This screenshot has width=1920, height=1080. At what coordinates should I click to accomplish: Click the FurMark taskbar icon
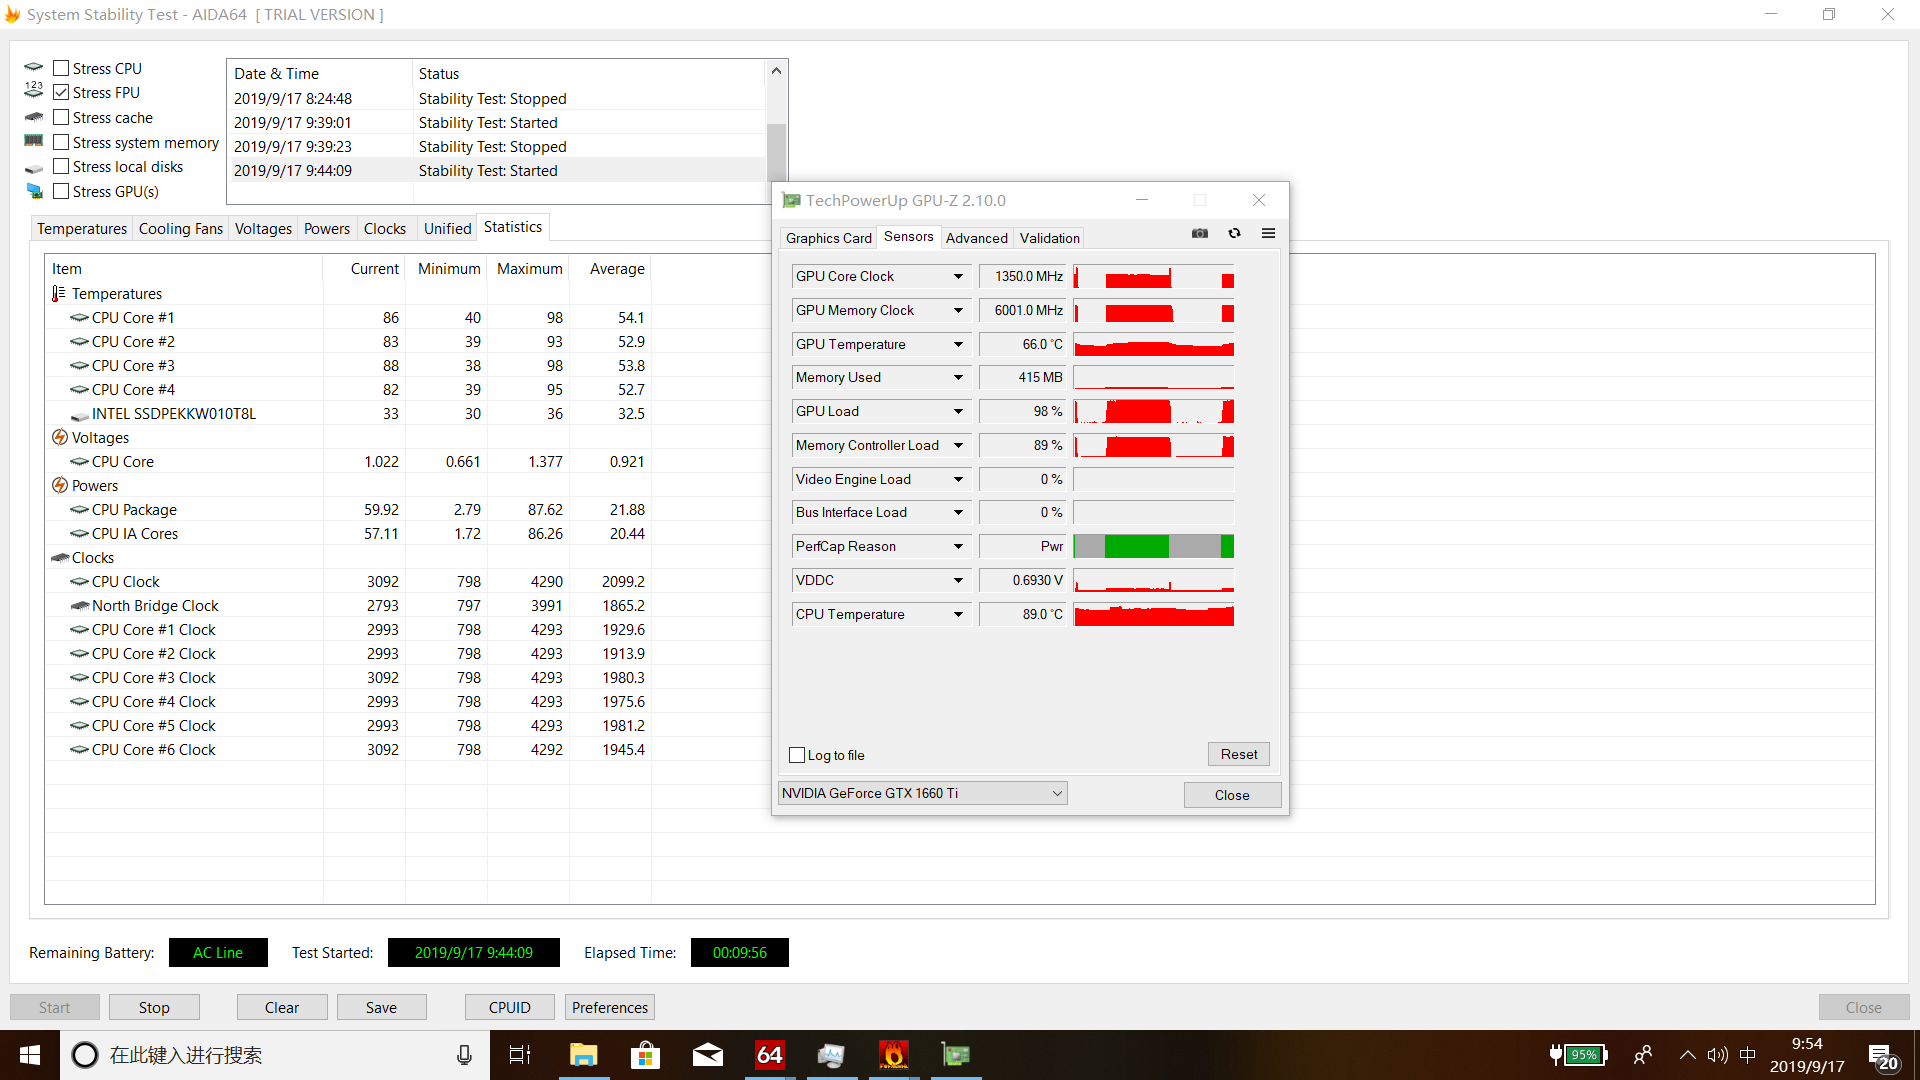(x=893, y=1055)
